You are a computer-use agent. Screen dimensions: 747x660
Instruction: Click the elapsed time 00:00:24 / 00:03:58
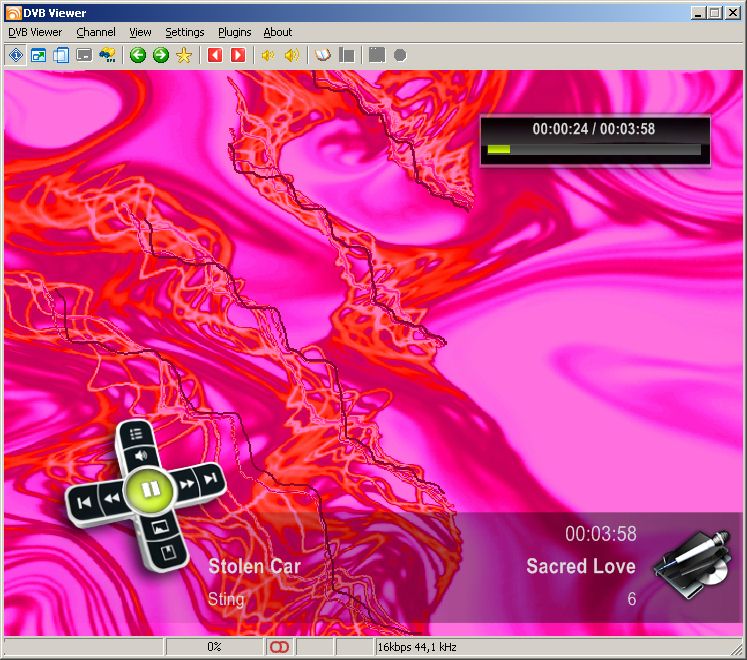[x=594, y=129]
